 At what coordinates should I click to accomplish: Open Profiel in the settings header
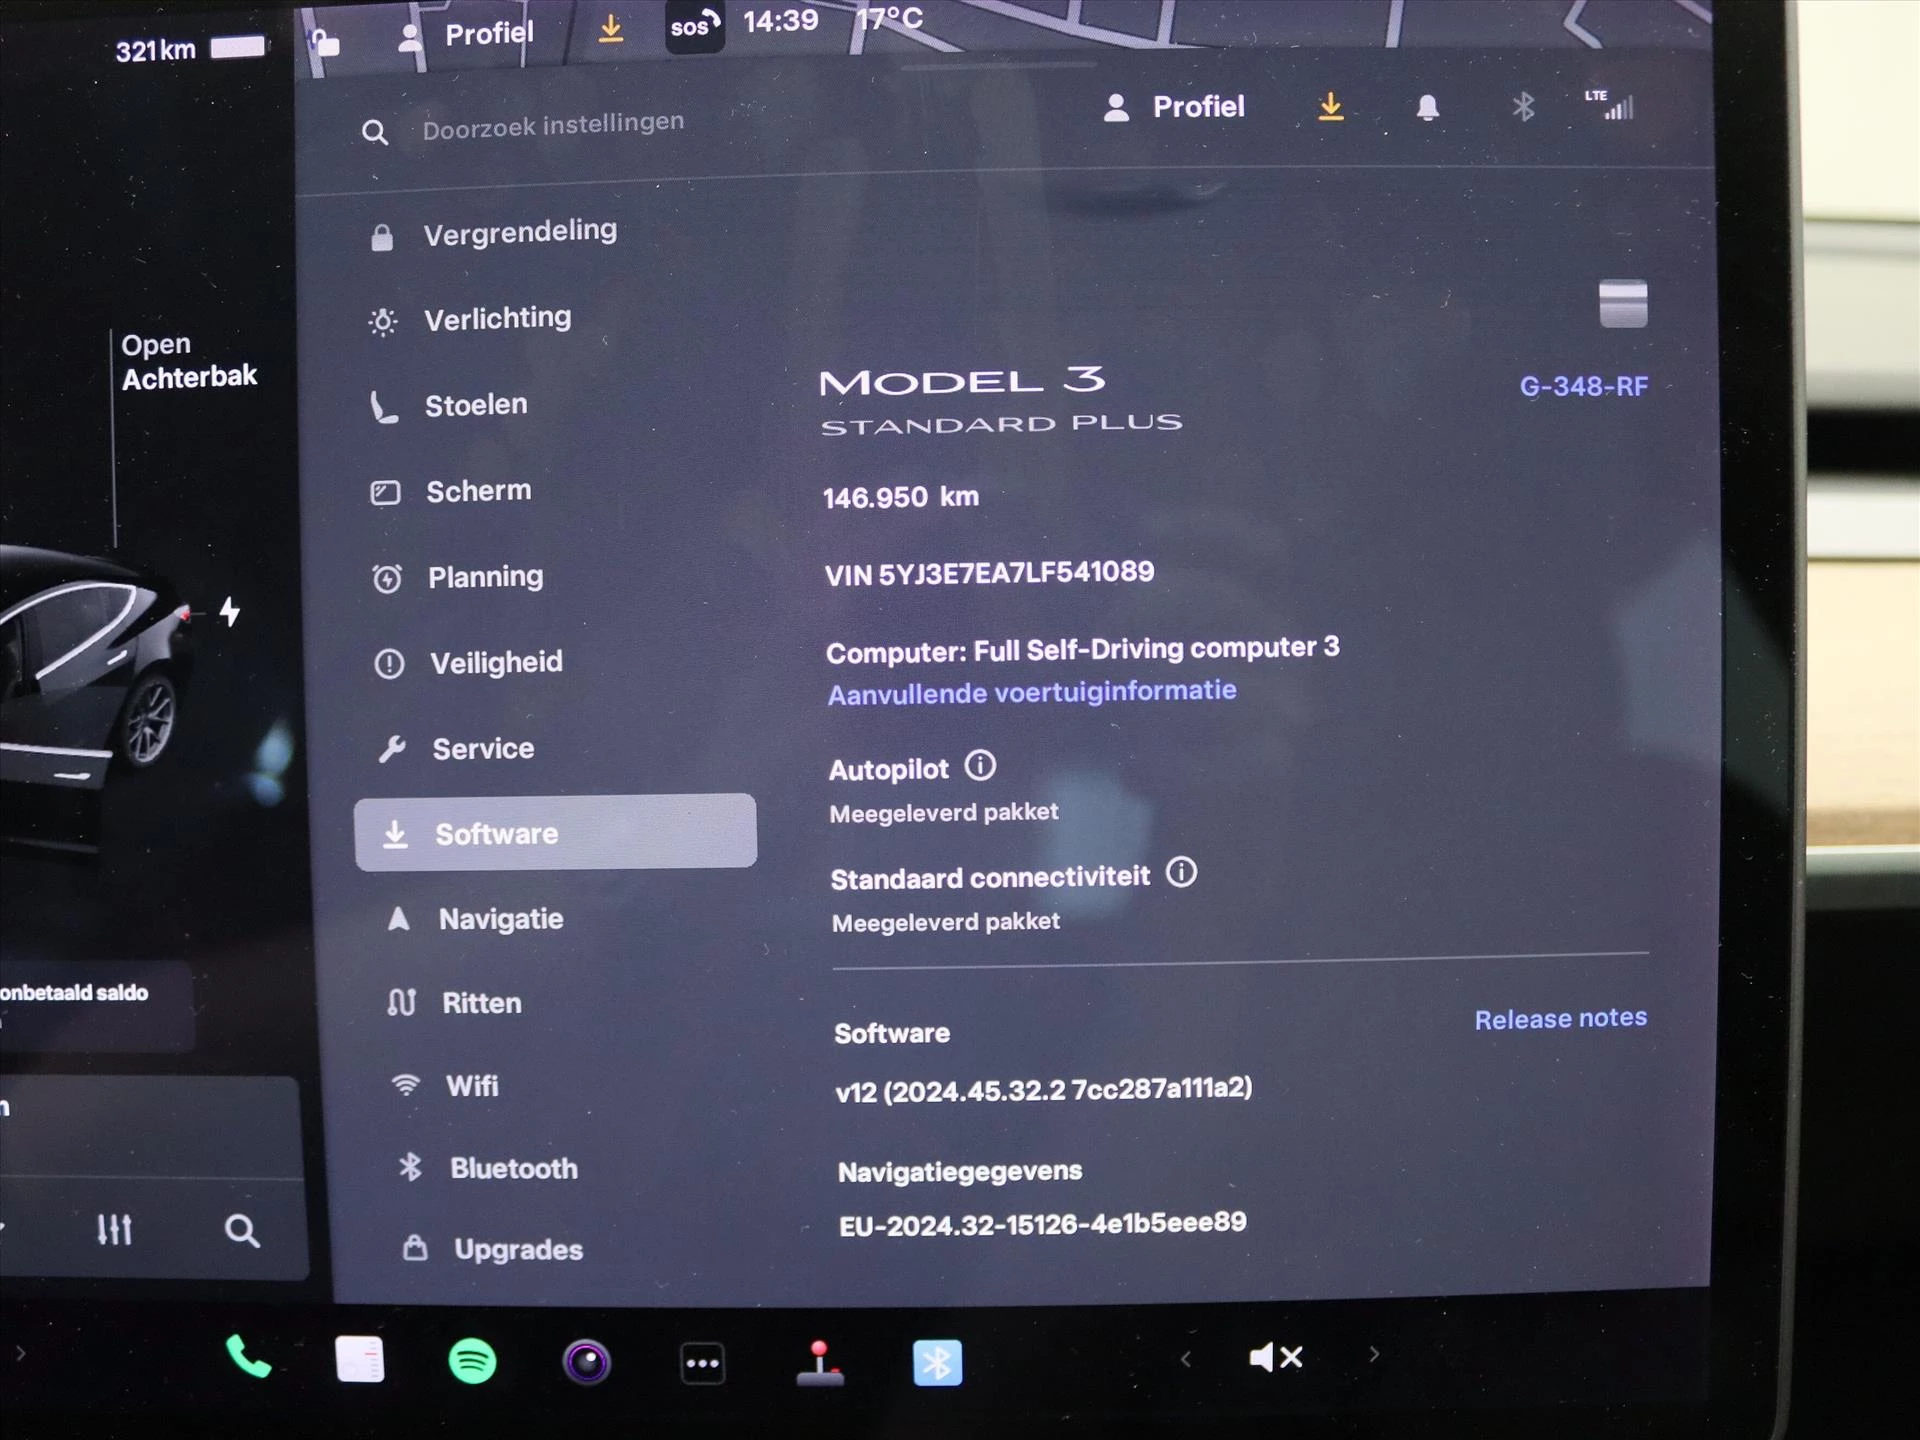[x=1174, y=107]
